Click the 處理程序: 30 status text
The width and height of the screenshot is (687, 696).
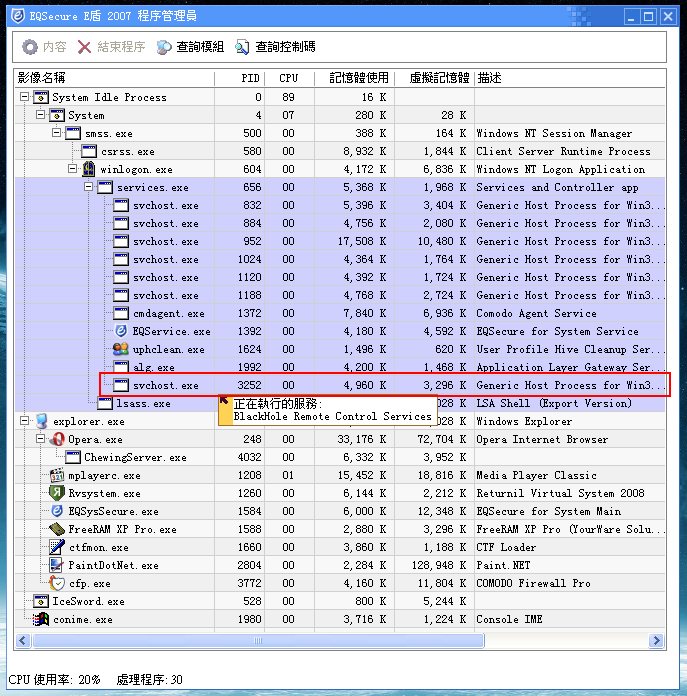tap(150, 679)
